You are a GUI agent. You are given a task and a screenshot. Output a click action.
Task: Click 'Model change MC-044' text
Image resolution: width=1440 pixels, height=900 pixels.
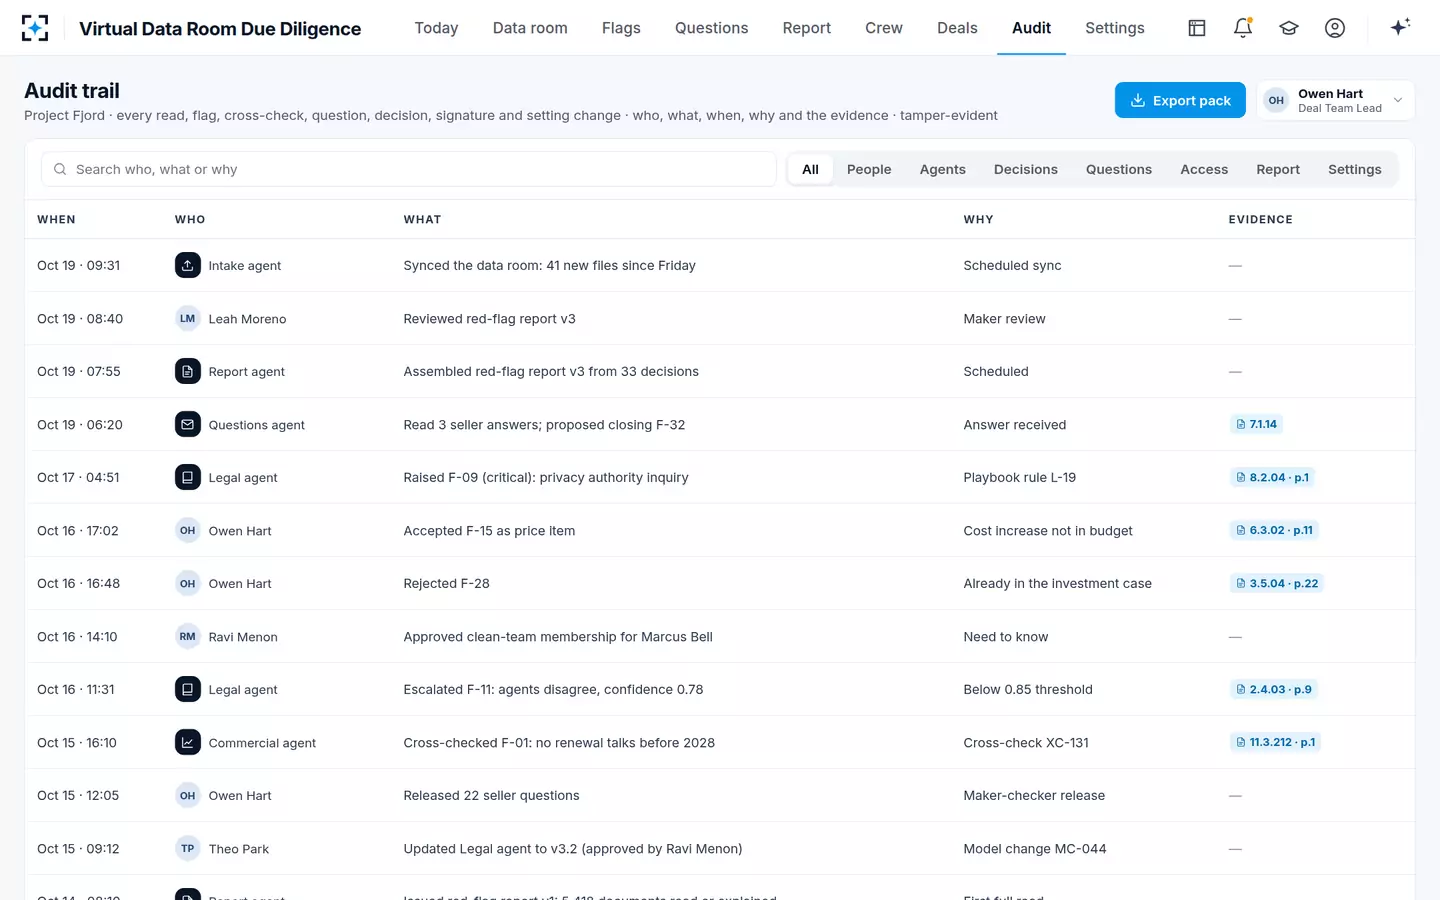coord(1035,848)
